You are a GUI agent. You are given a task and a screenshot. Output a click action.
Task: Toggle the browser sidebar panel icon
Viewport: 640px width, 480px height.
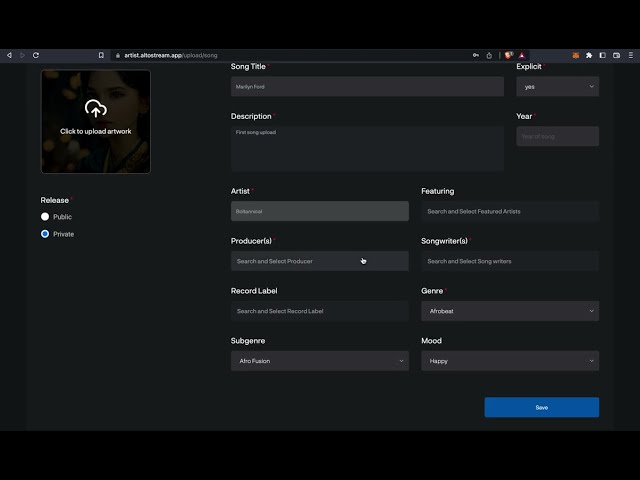point(602,55)
